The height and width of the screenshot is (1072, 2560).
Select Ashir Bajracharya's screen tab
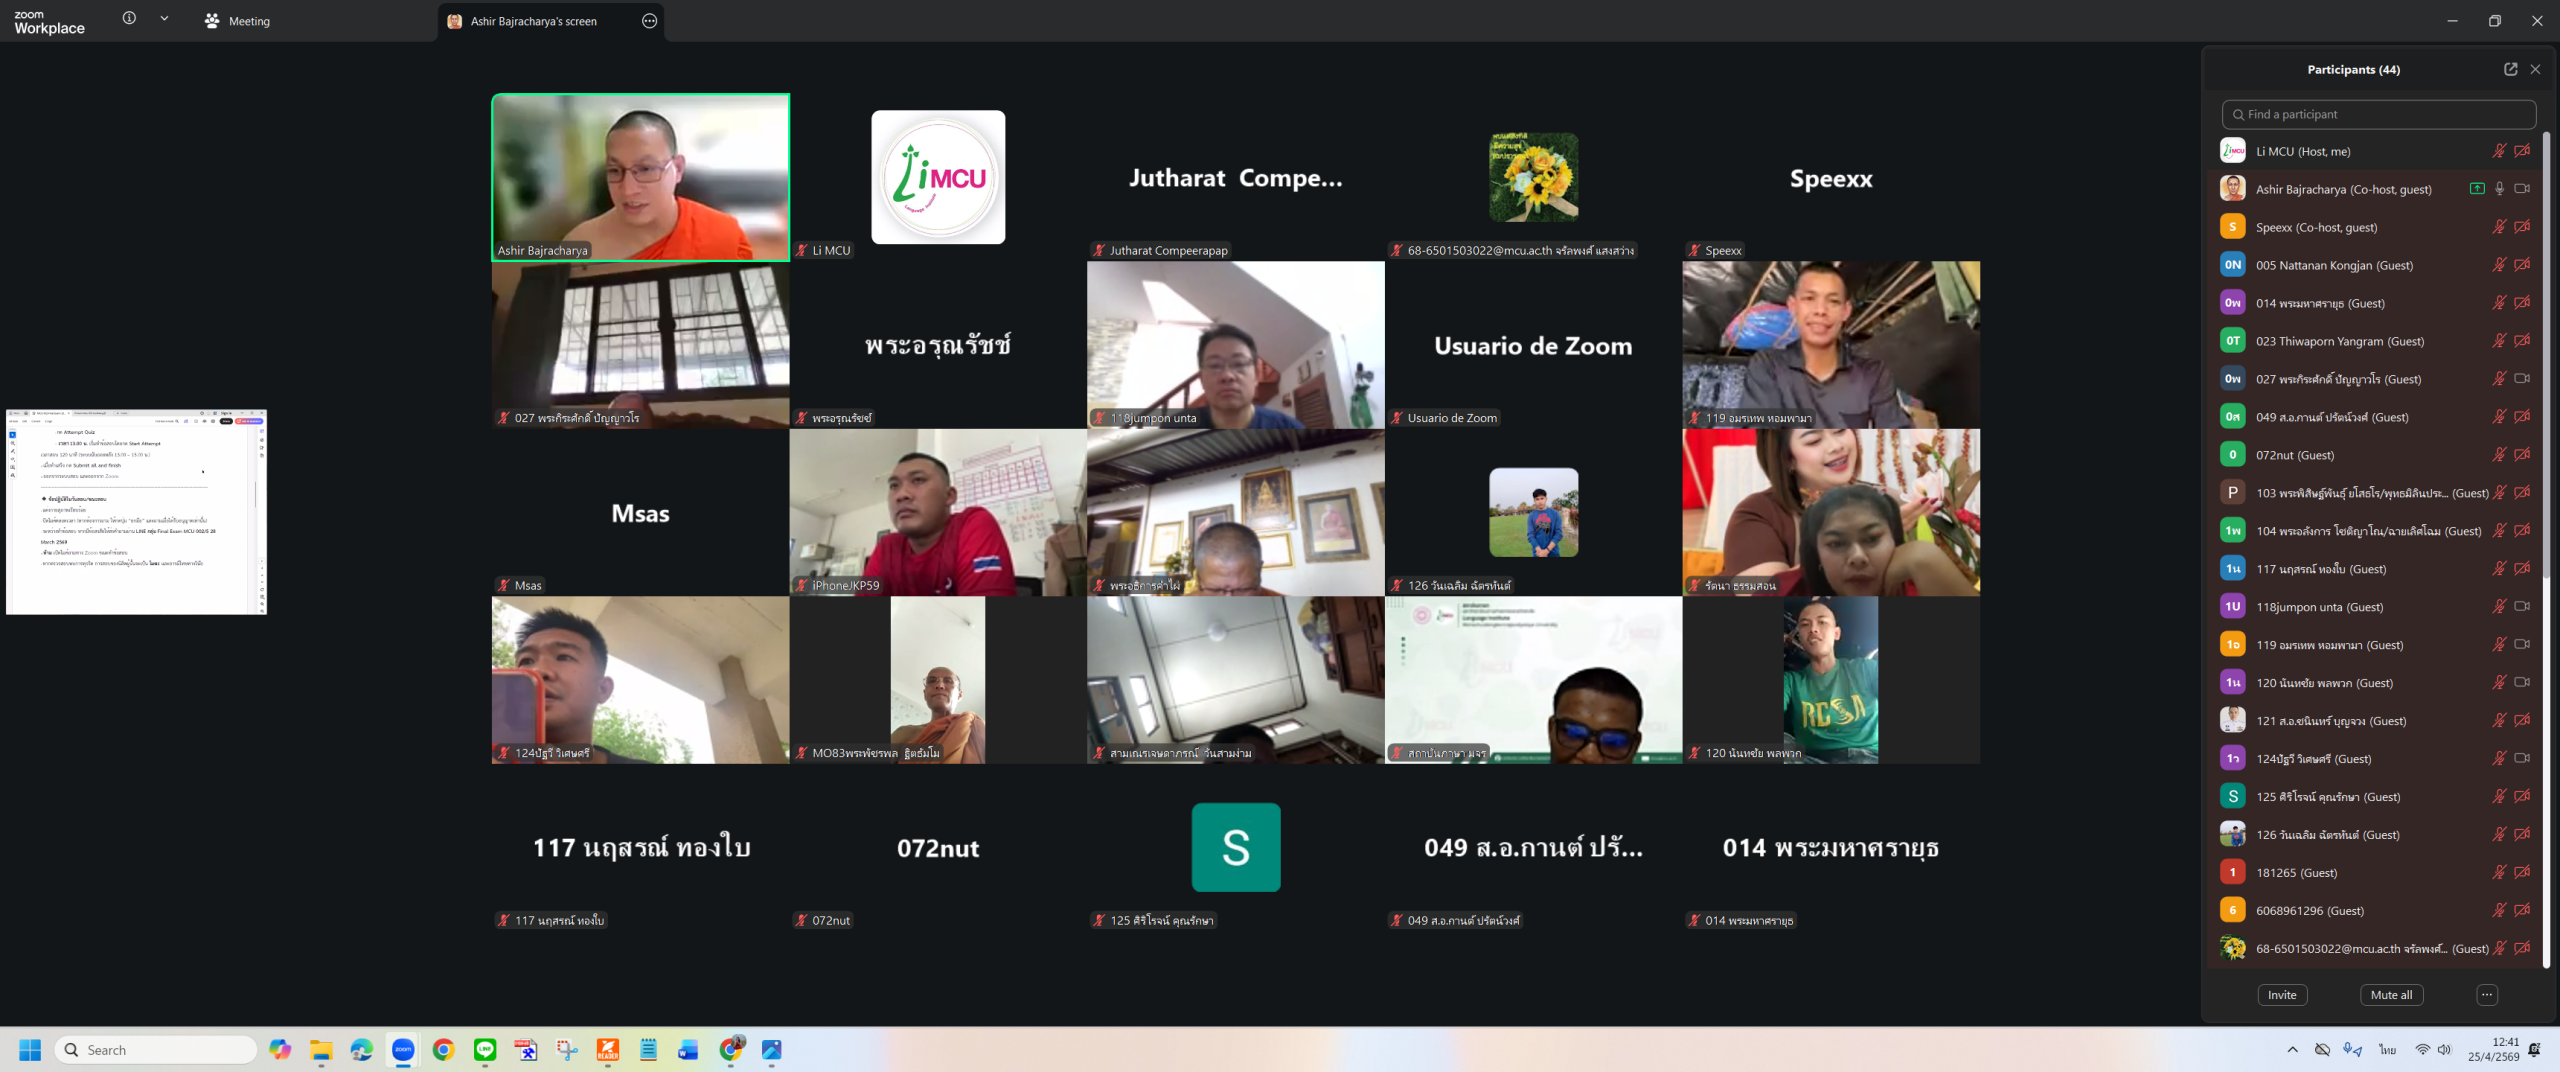[533, 21]
